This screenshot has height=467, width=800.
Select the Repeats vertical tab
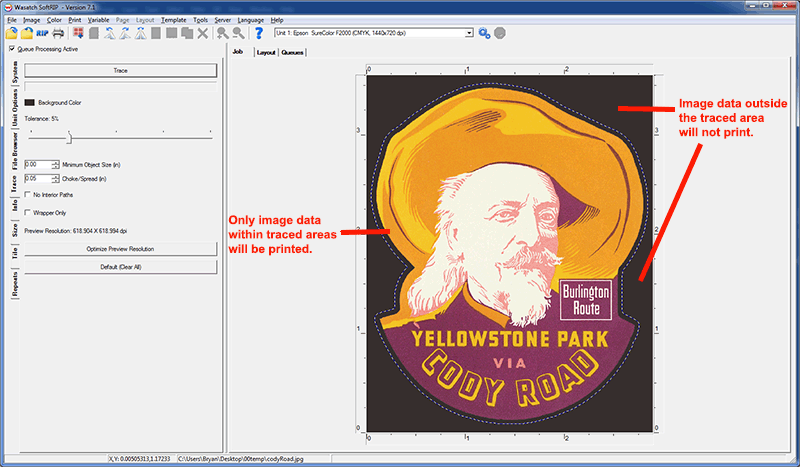[x=15, y=284]
